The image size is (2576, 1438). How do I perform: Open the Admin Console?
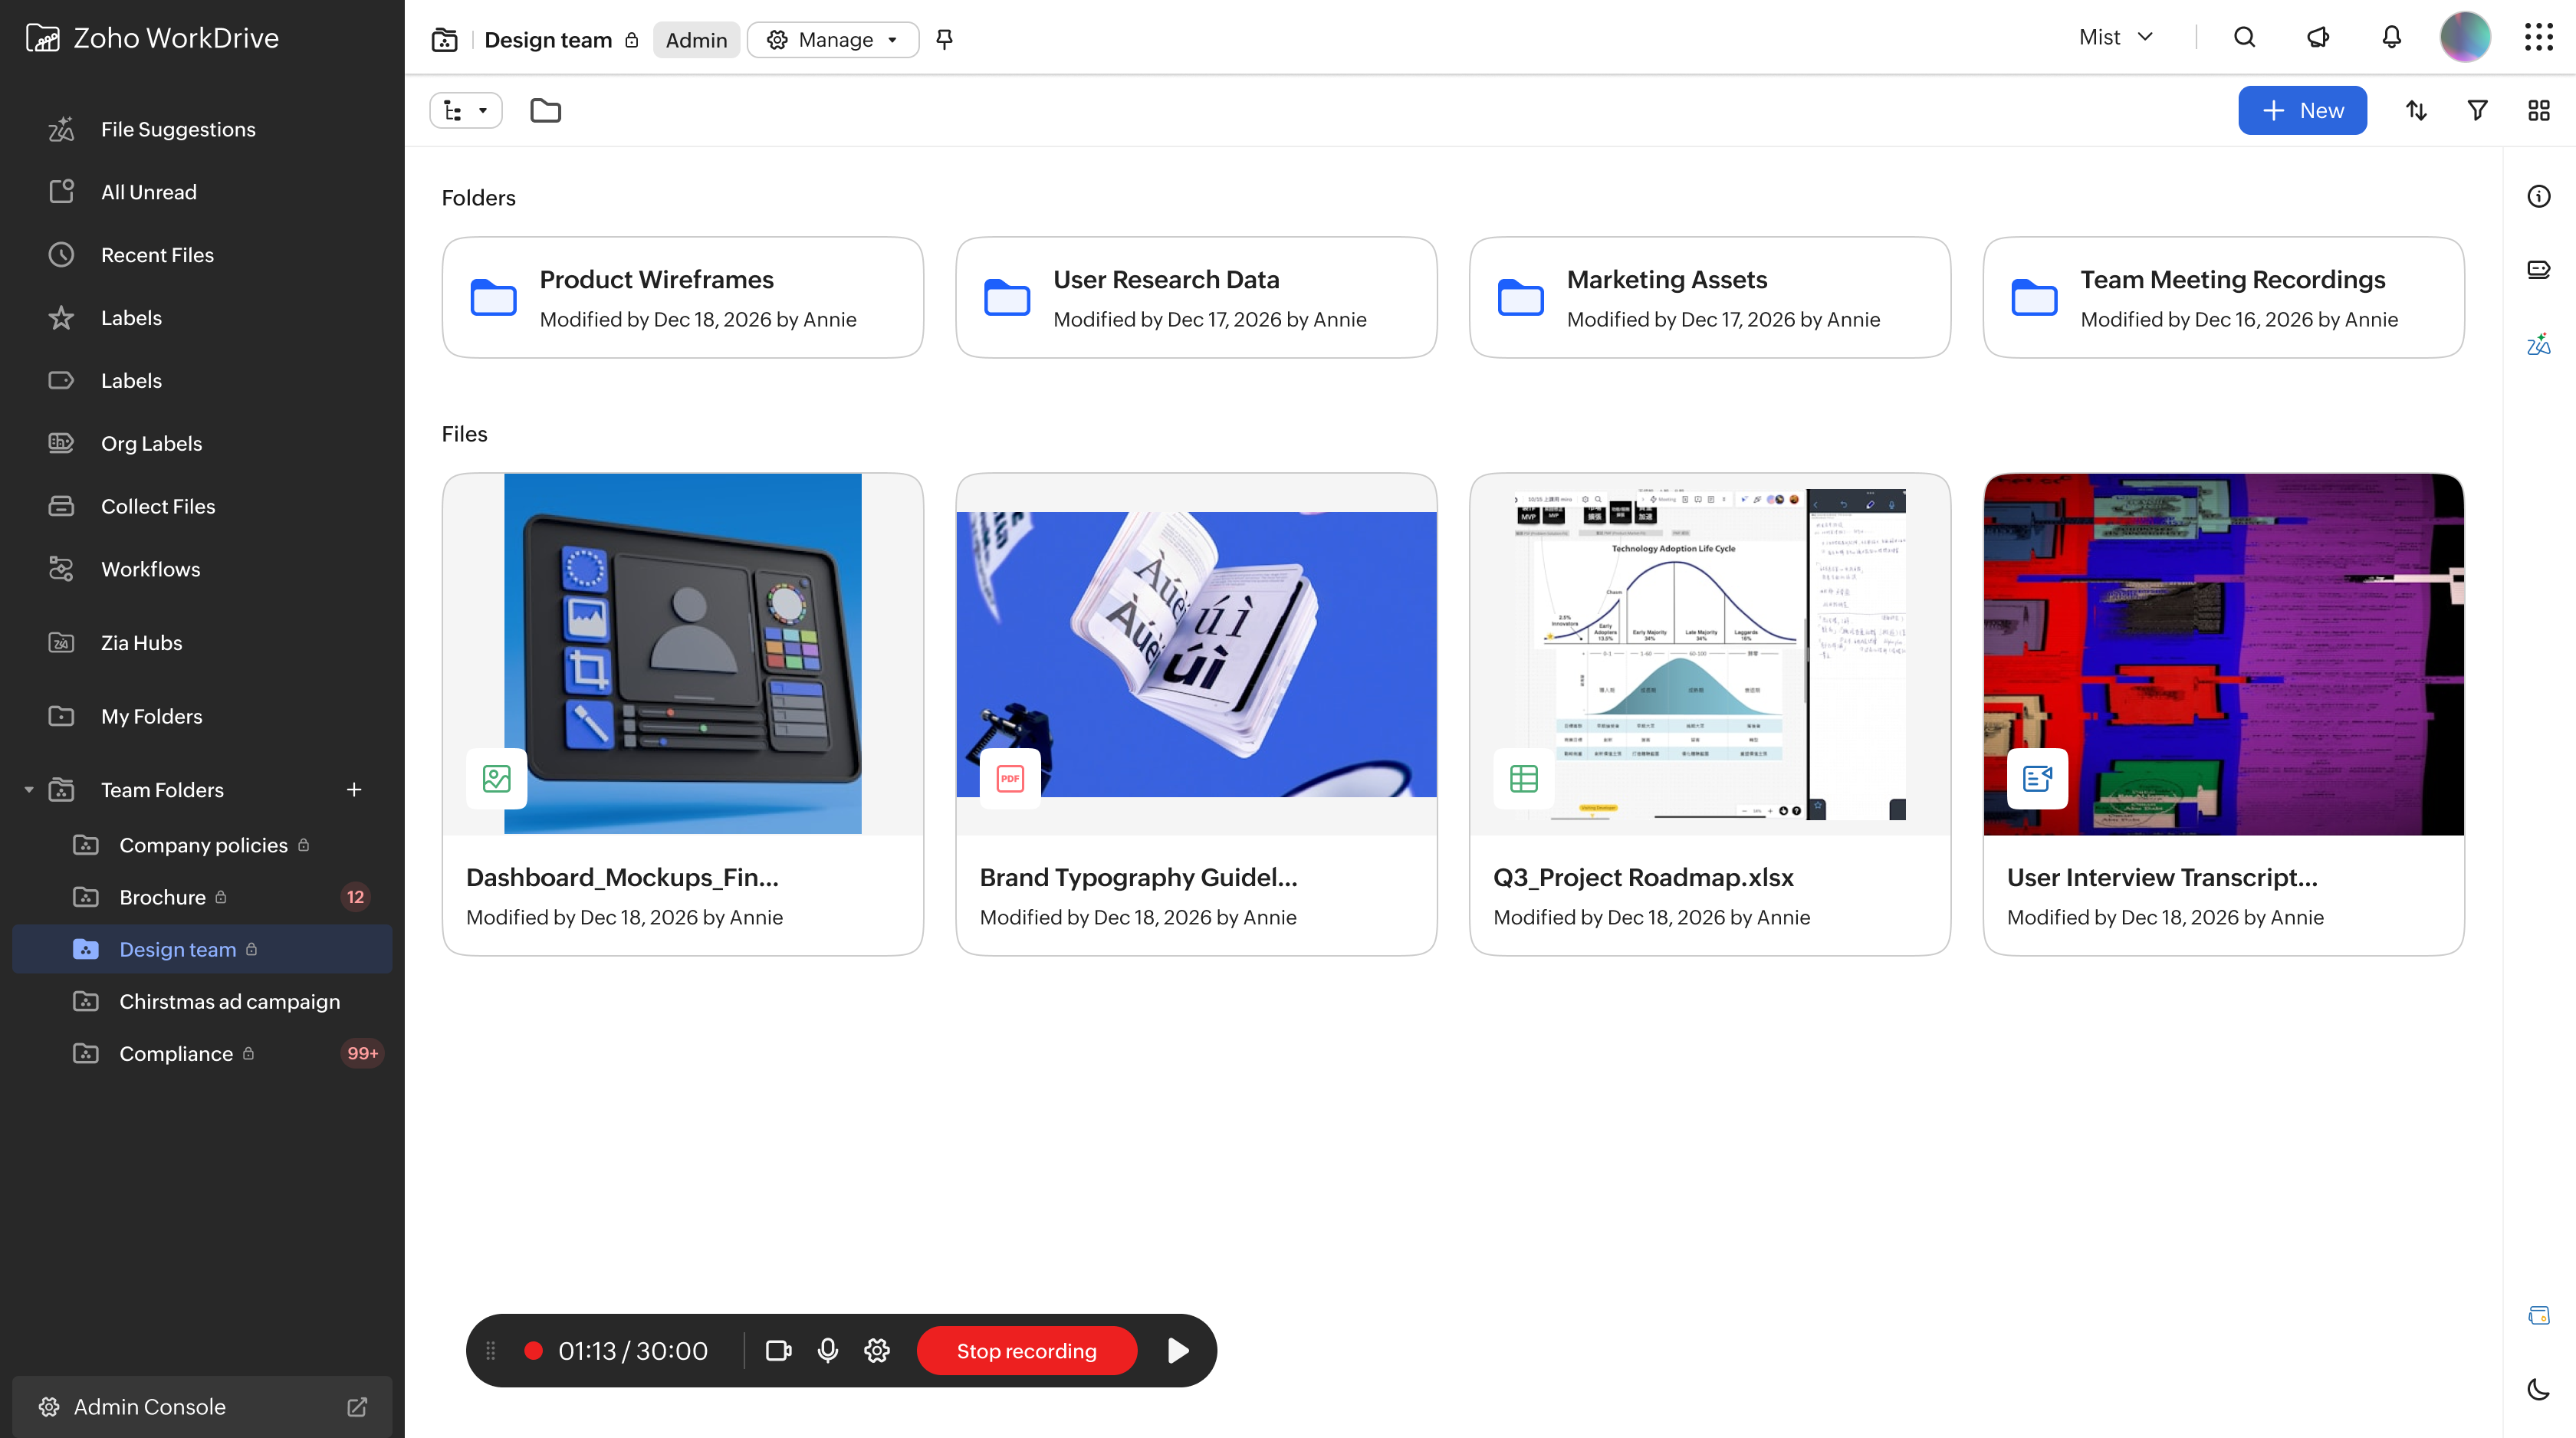coord(202,1407)
